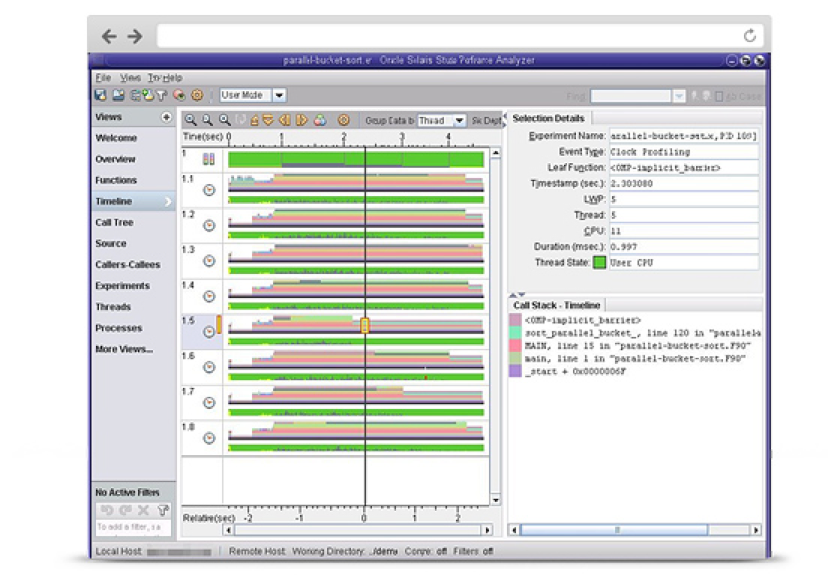Open the Functions view from the sidebar

[x=117, y=179]
